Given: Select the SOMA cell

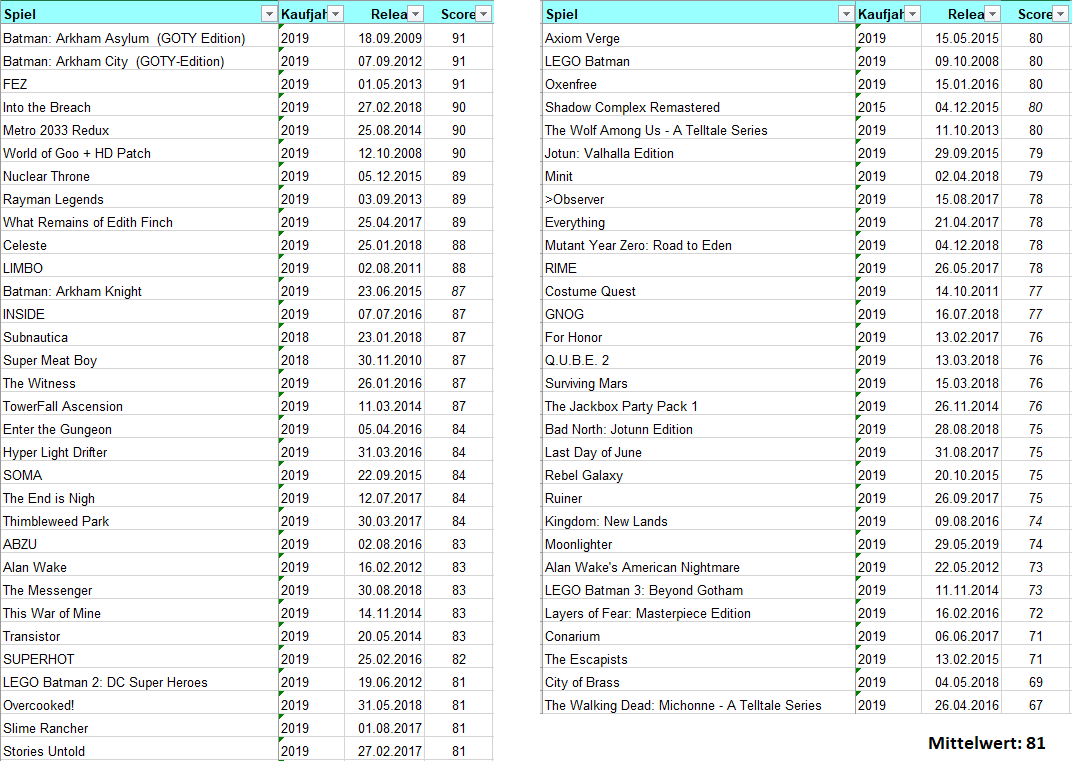Looking at the screenshot, I should click(139, 475).
